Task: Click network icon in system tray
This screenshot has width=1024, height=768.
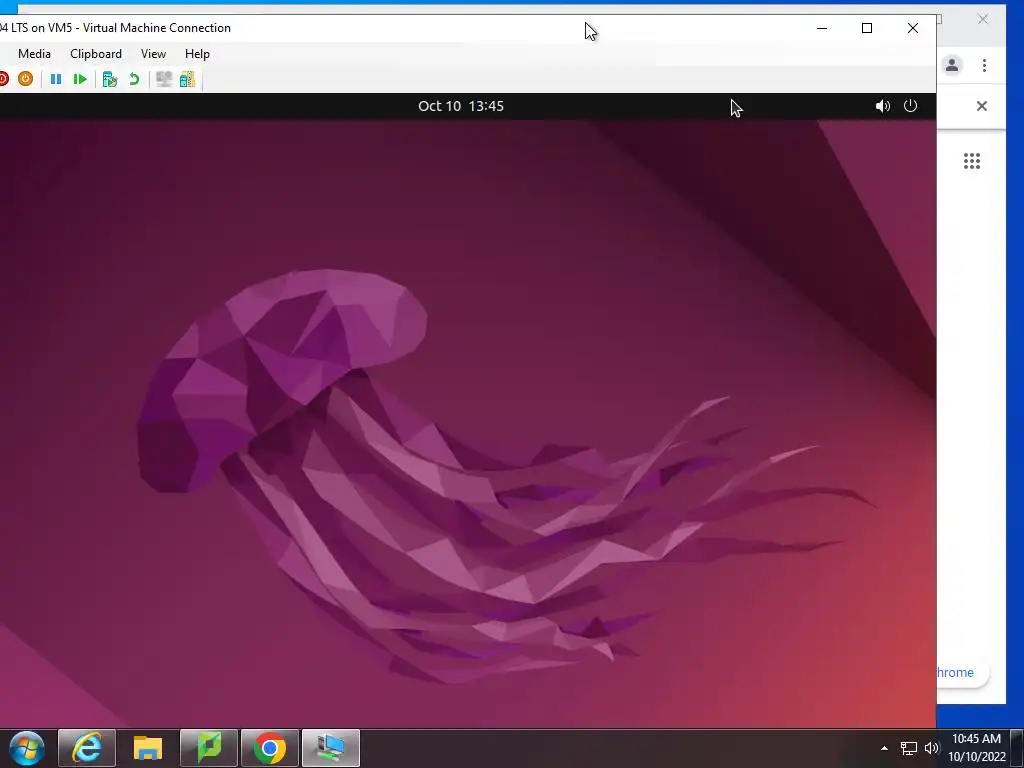Action: point(908,748)
